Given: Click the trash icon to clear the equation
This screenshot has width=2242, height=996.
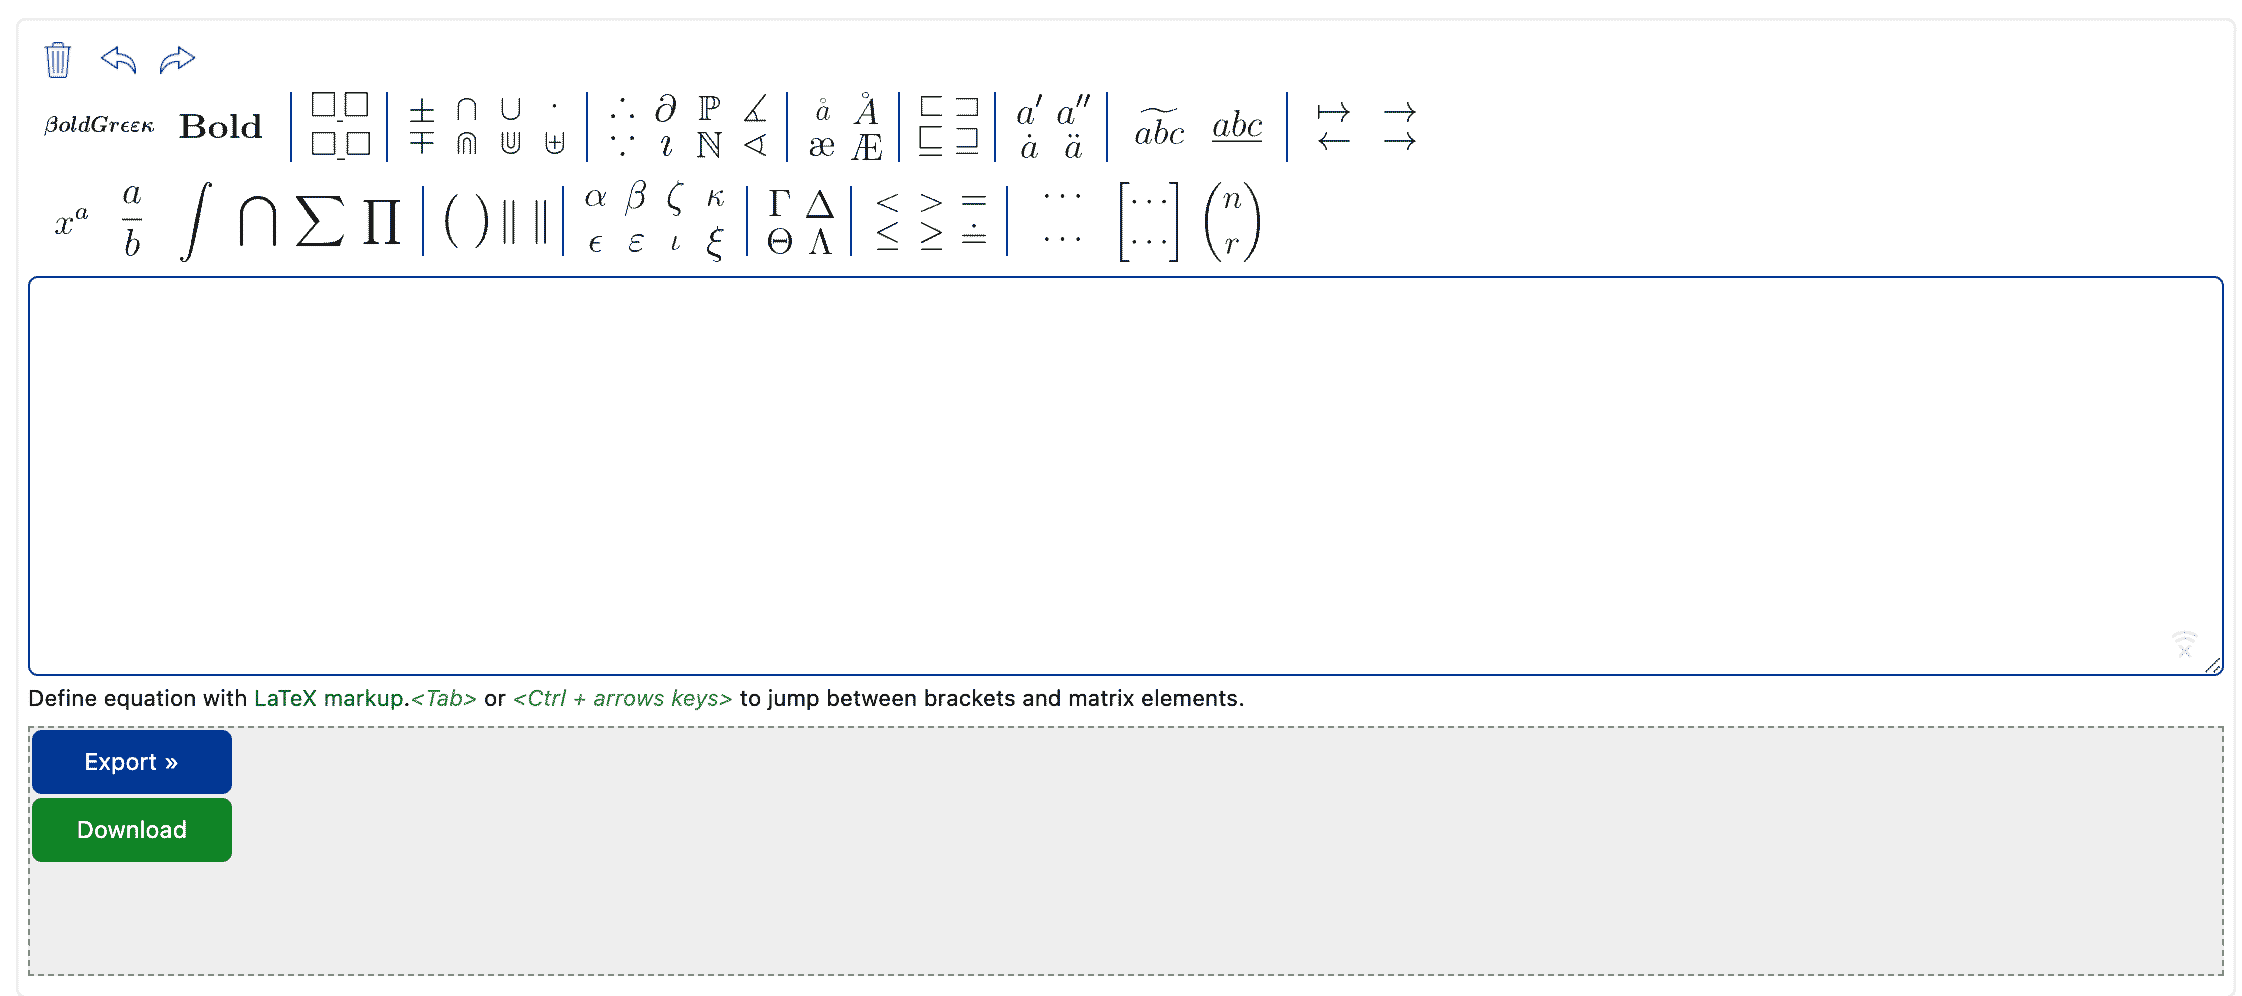Looking at the screenshot, I should tap(58, 60).
